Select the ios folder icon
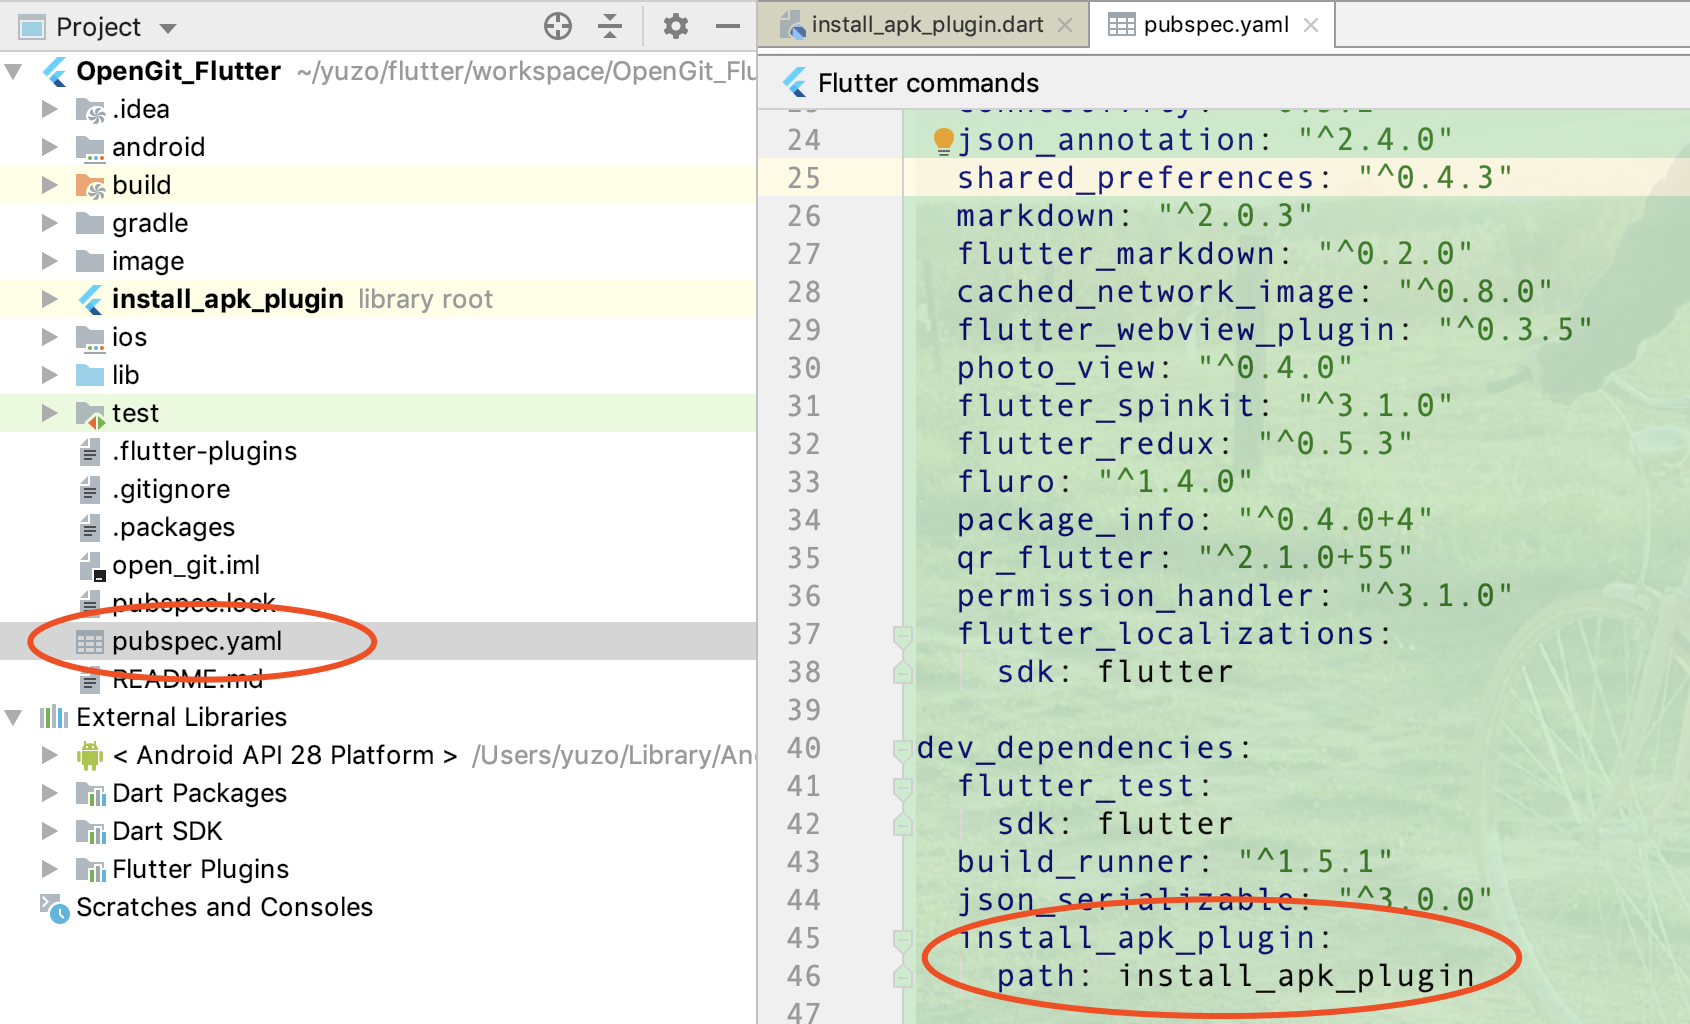 (x=90, y=337)
